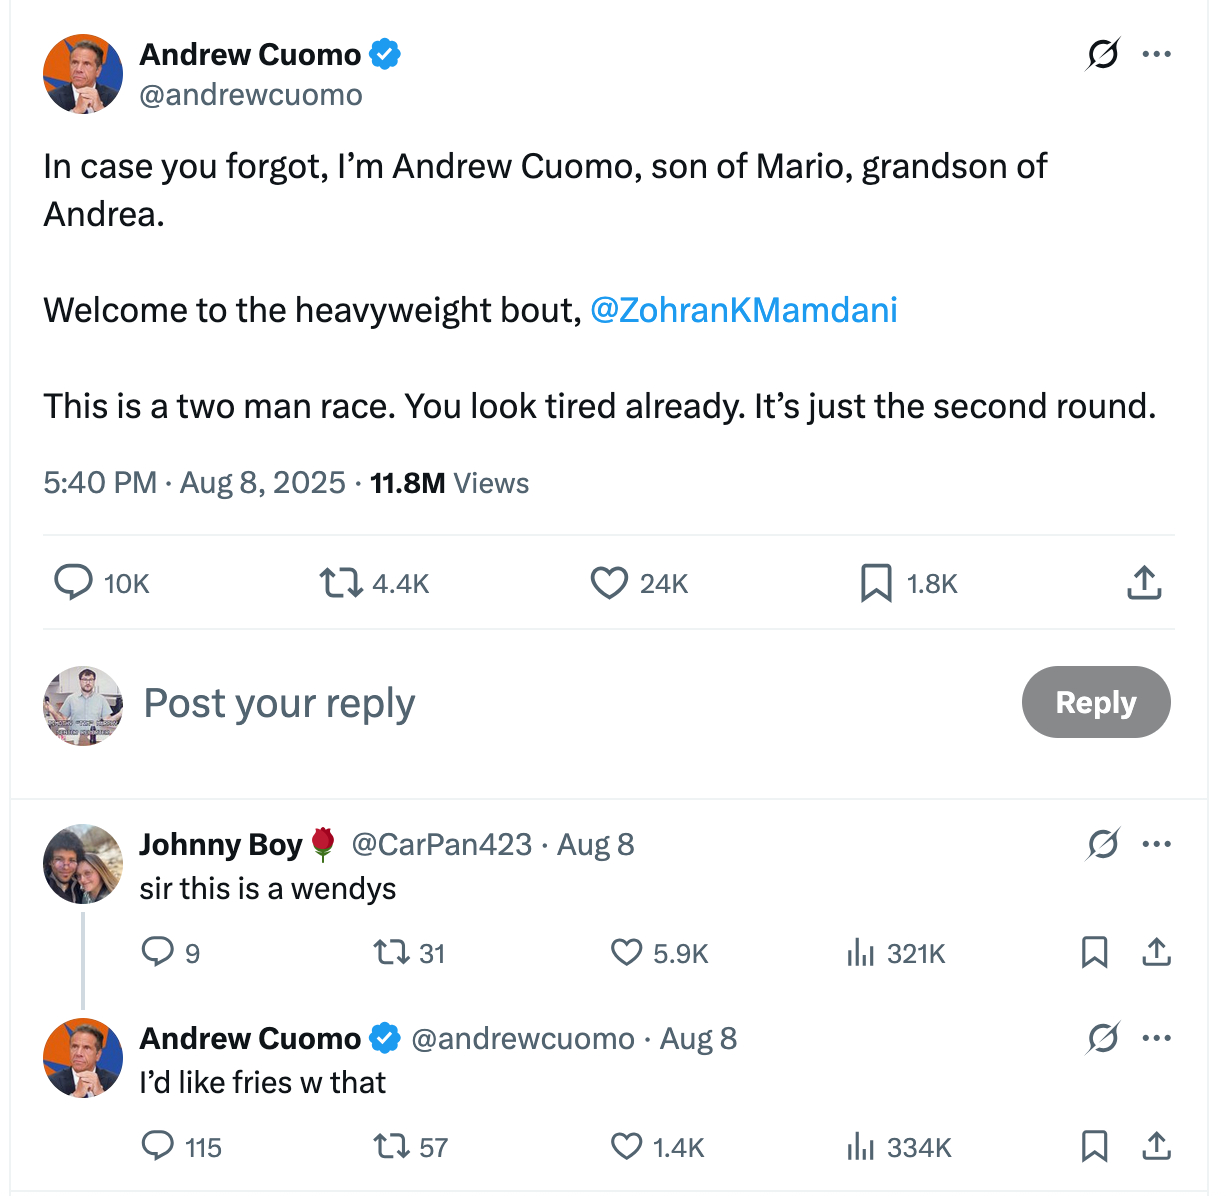
Task: Share the main post via the share icon
Action: [x=1144, y=582]
